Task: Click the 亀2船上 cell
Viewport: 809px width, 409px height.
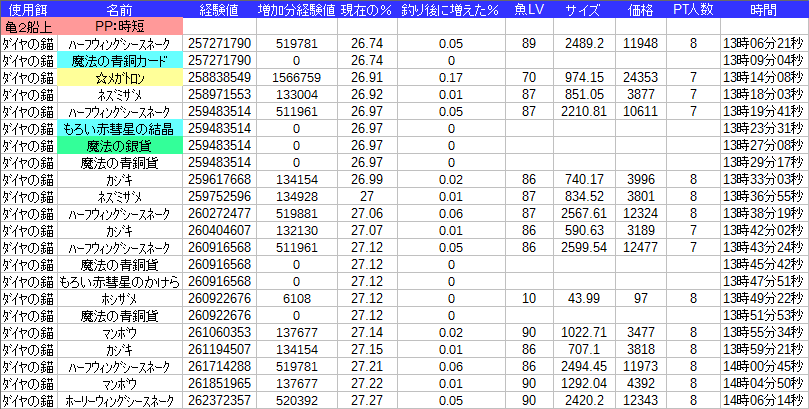Action: point(28,25)
